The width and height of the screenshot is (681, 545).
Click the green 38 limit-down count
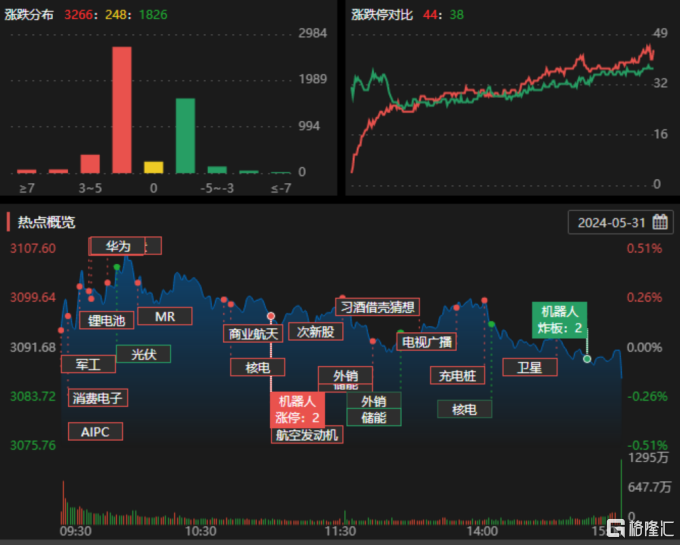[456, 14]
